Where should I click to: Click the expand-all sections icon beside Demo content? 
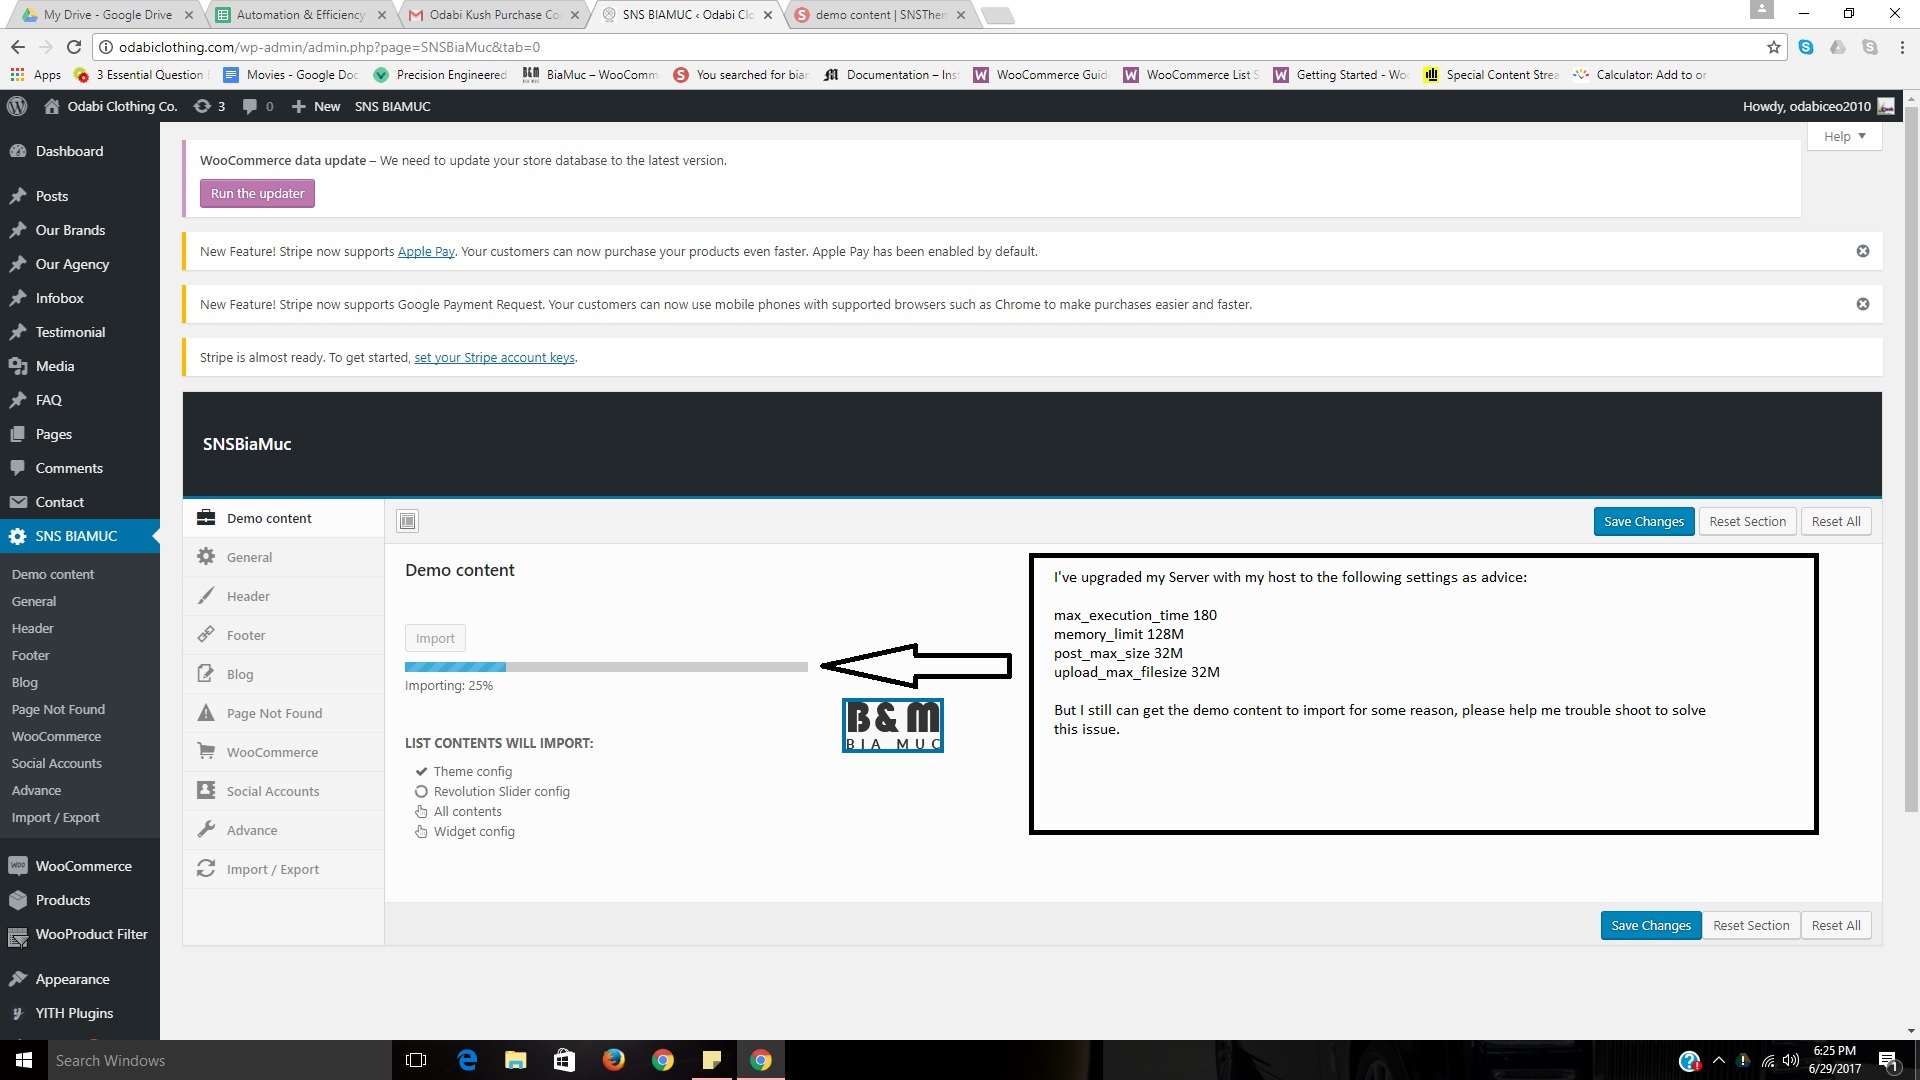pos(407,521)
